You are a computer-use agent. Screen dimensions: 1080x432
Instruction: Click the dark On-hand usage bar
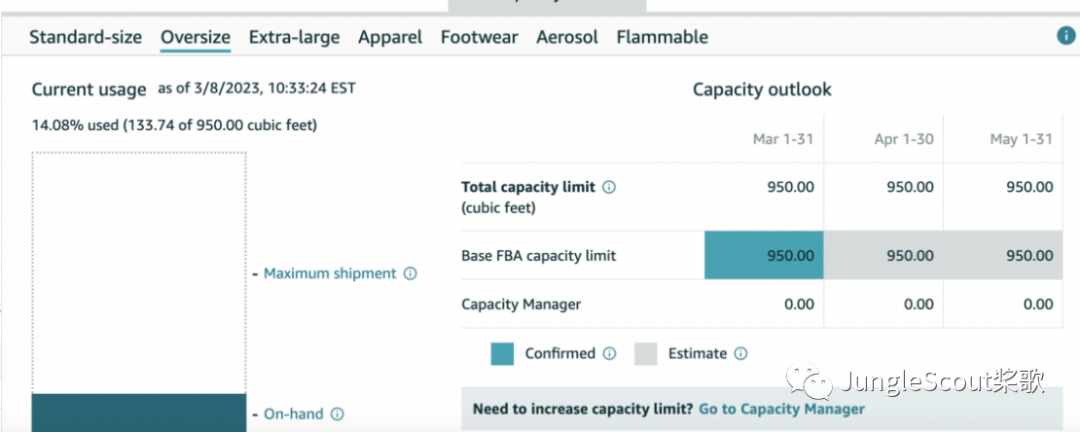pyautogui.click(x=138, y=413)
